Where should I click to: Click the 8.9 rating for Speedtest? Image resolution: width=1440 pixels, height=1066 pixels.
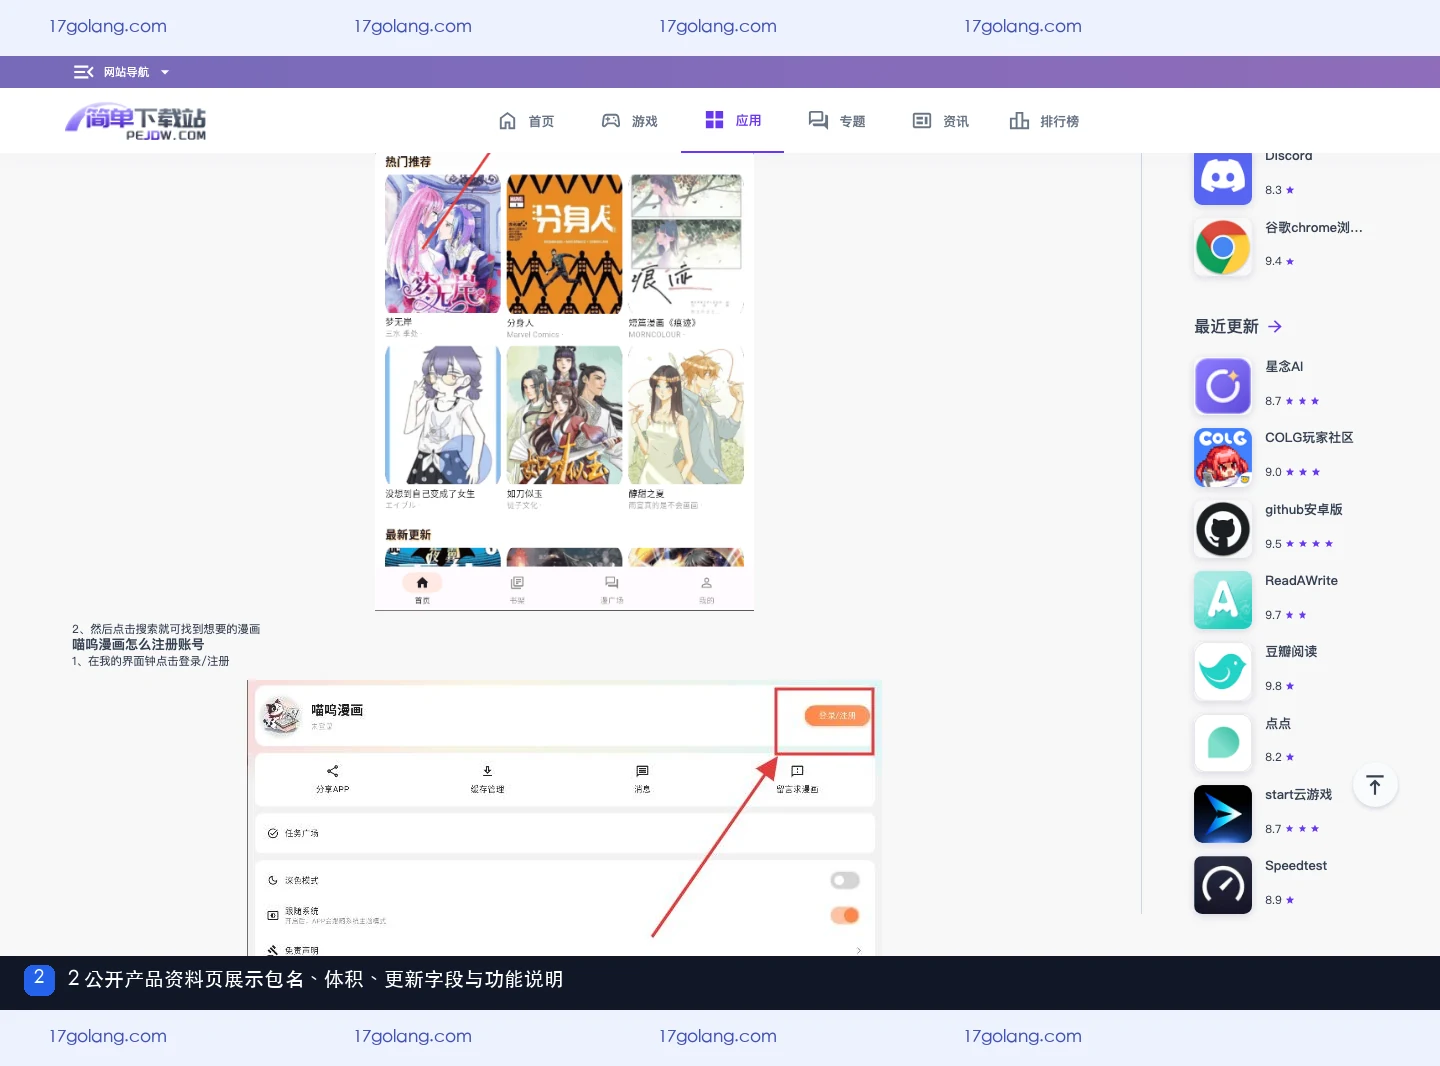click(1279, 900)
